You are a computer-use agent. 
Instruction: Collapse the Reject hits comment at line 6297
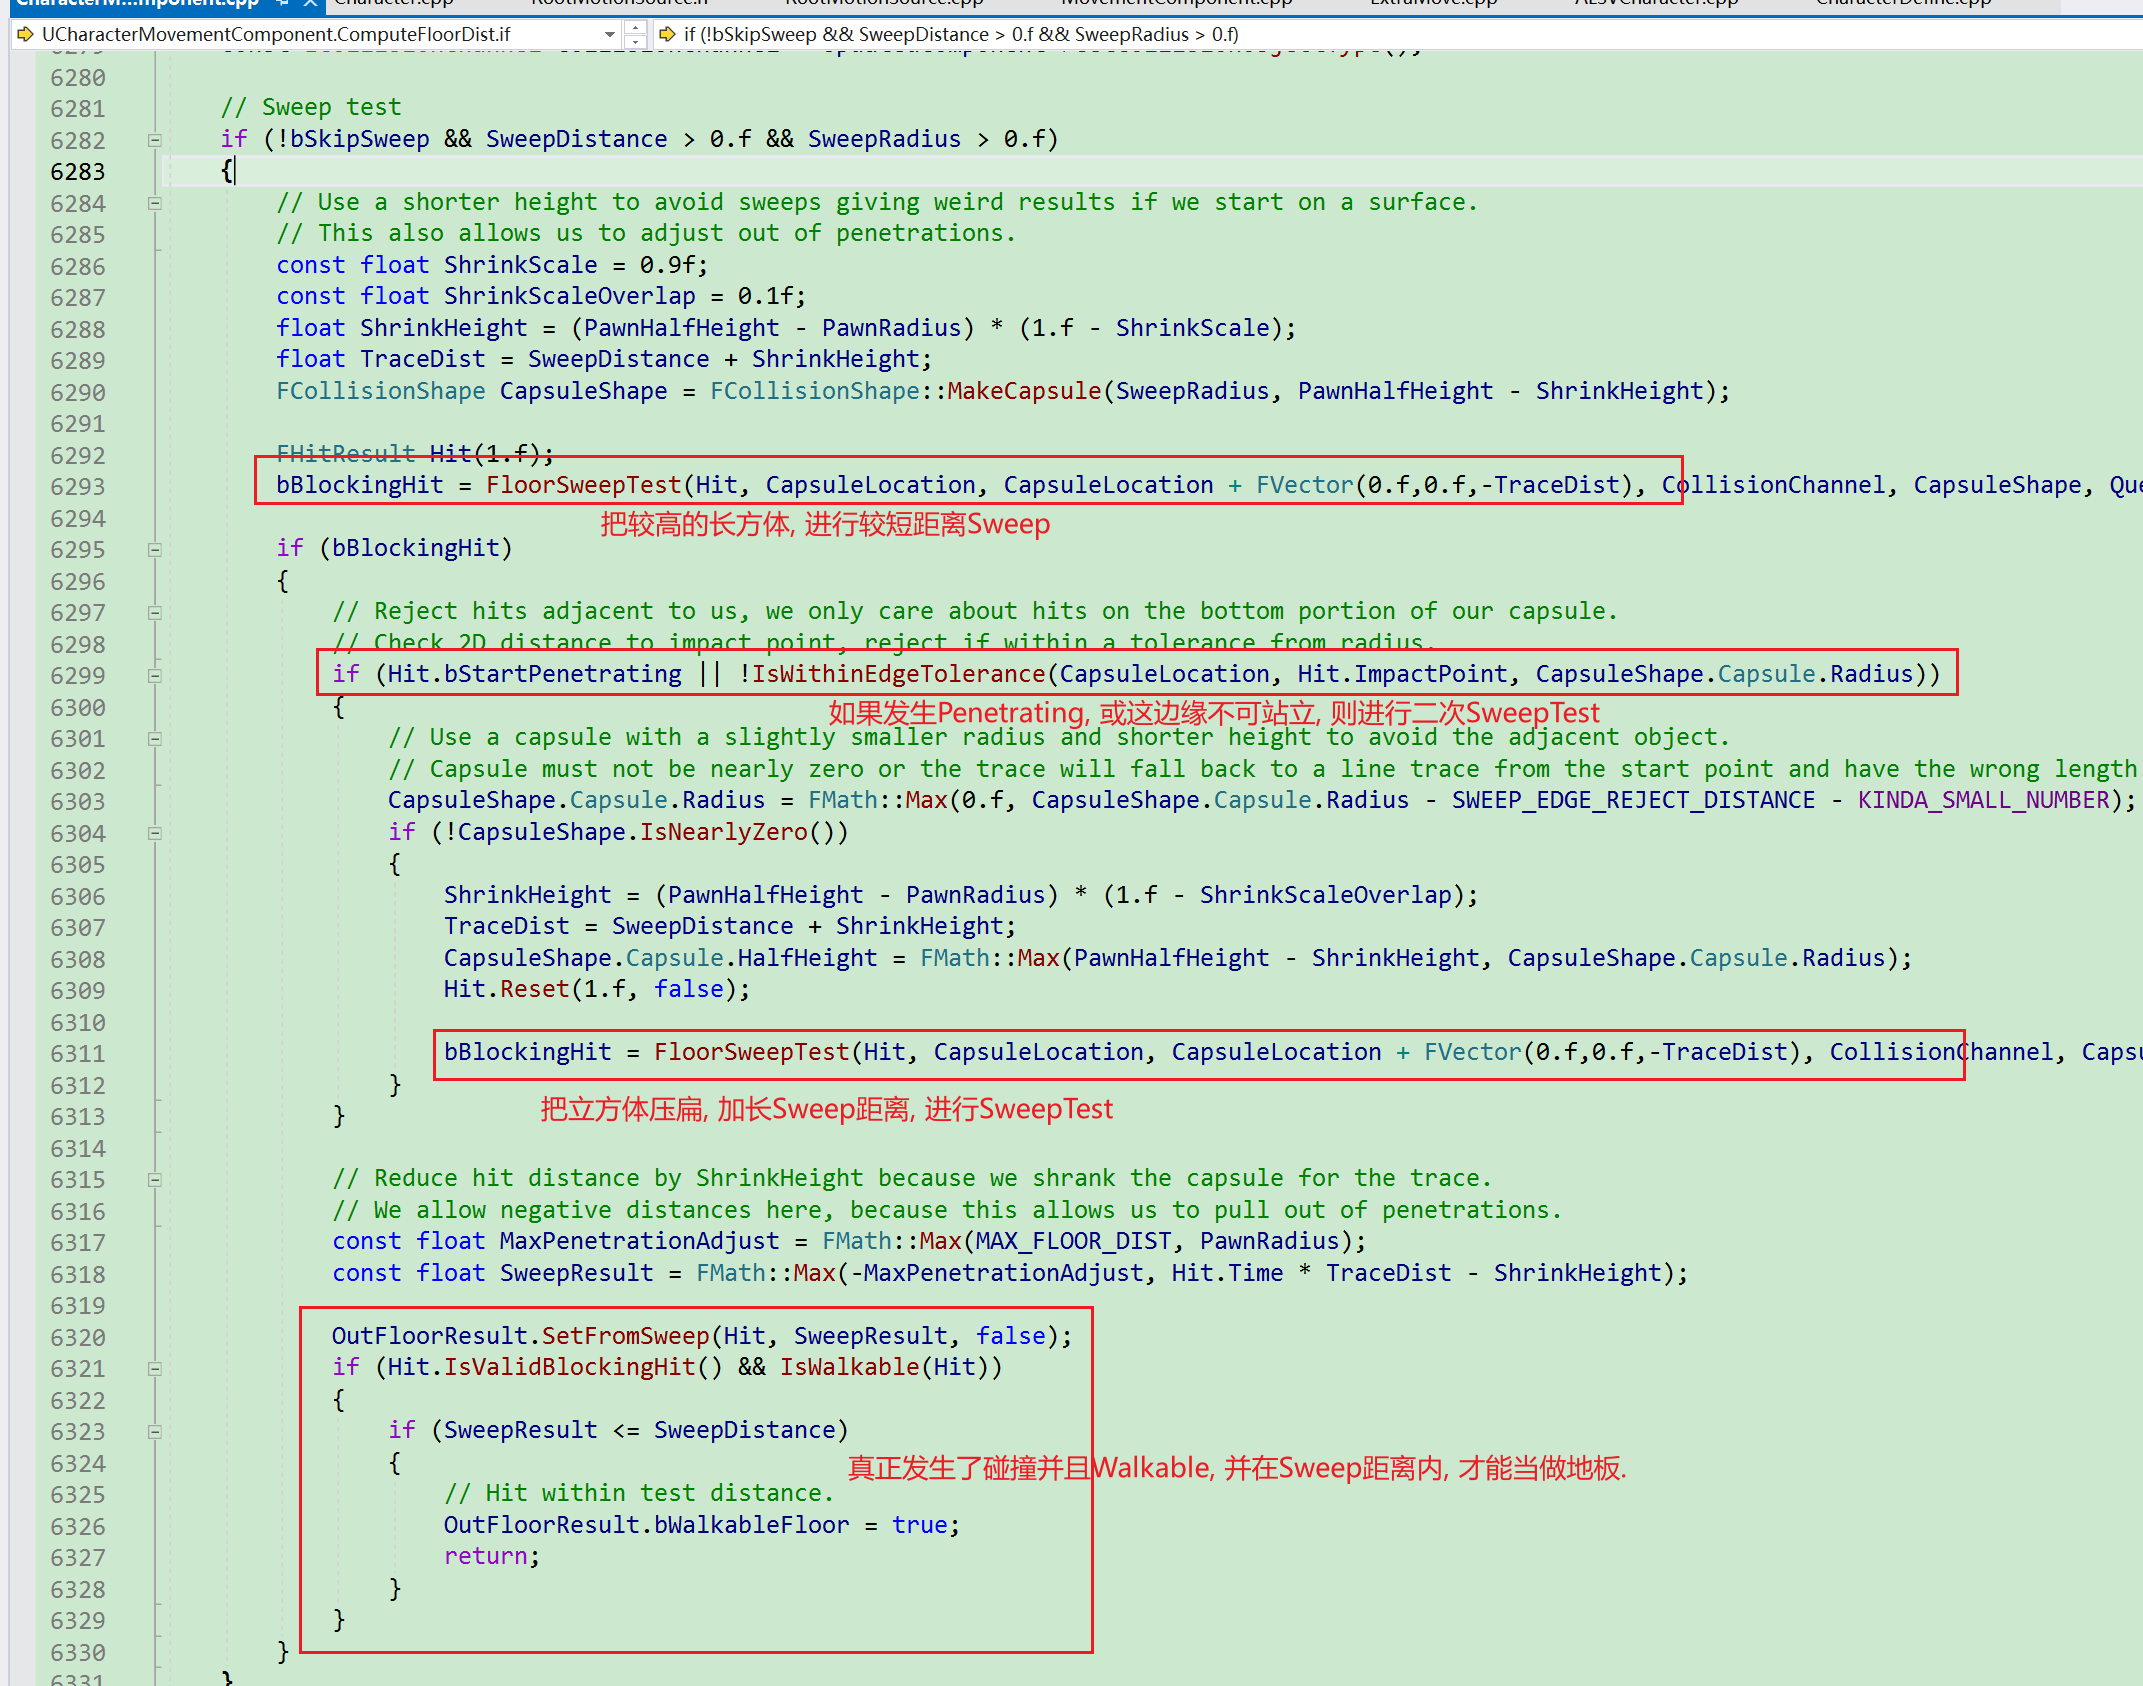click(155, 612)
